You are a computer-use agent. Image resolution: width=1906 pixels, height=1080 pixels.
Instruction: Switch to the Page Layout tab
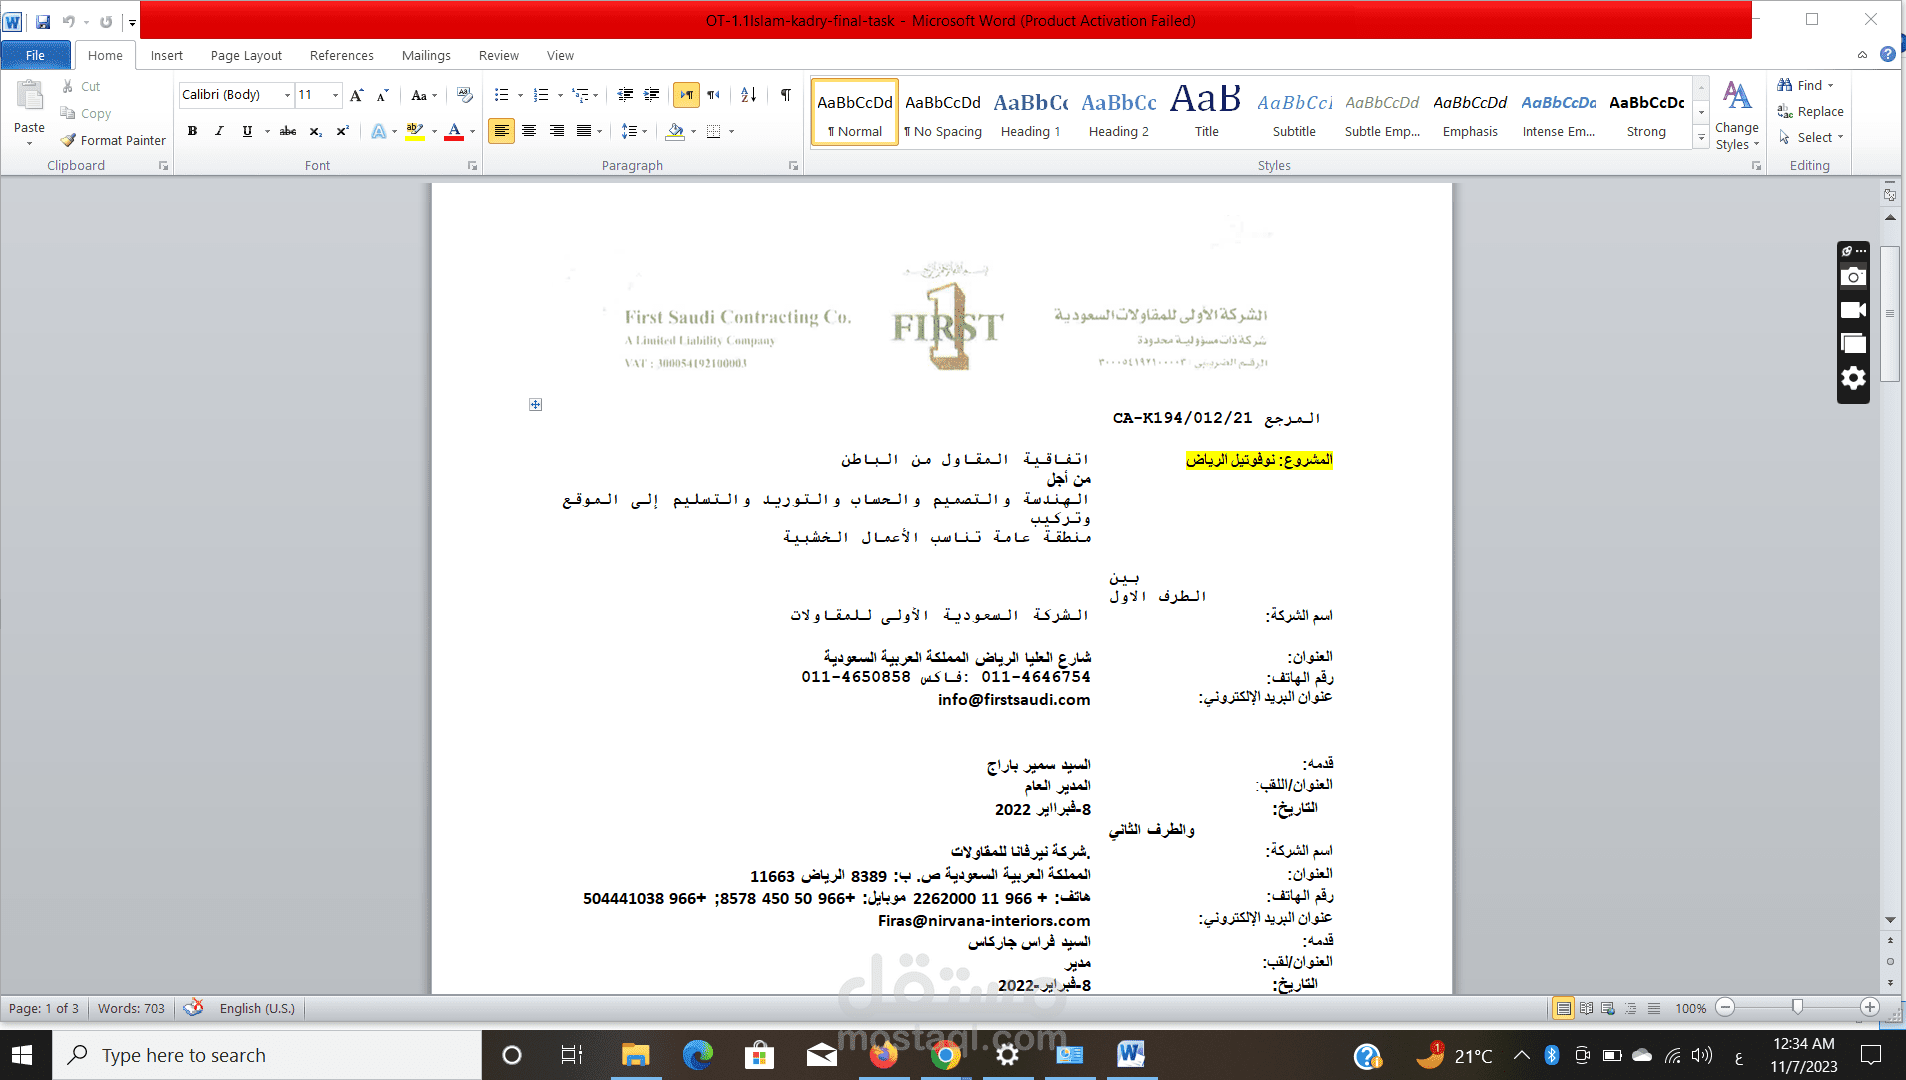245,55
